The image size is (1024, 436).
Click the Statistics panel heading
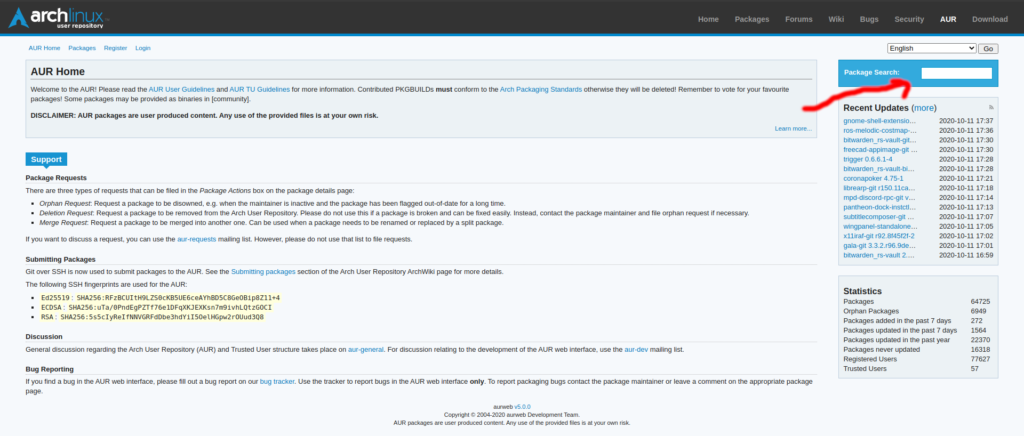coord(862,291)
